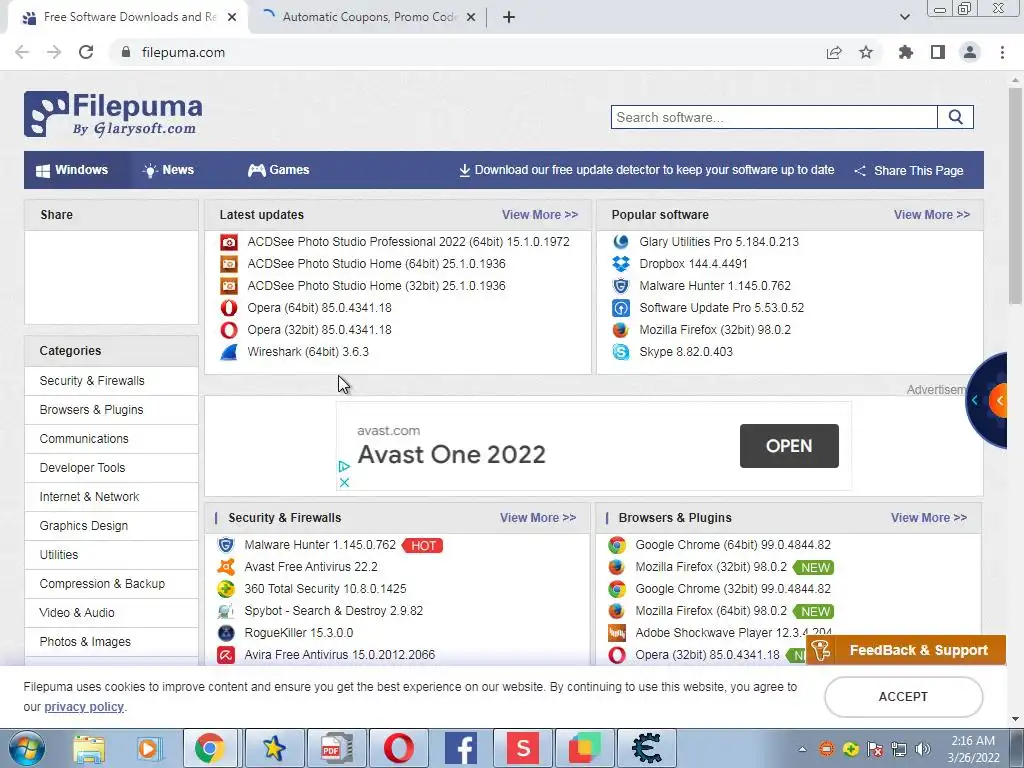
Task: Click Glary Utilities Pro icon
Action: (620, 242)
